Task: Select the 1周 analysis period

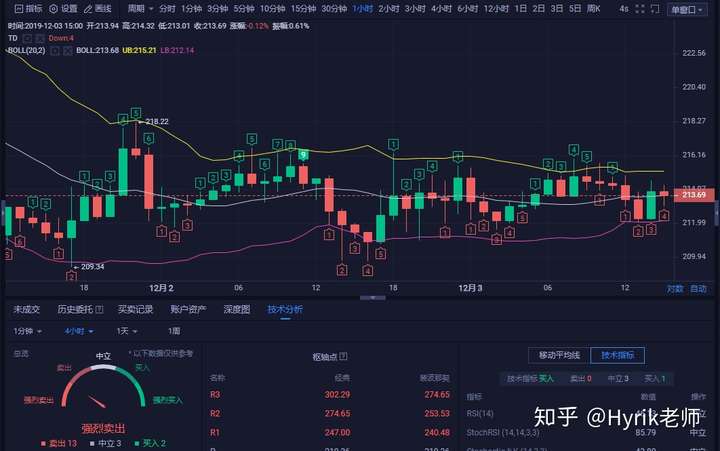Action: pyautogui.click(x=174, y=331)
